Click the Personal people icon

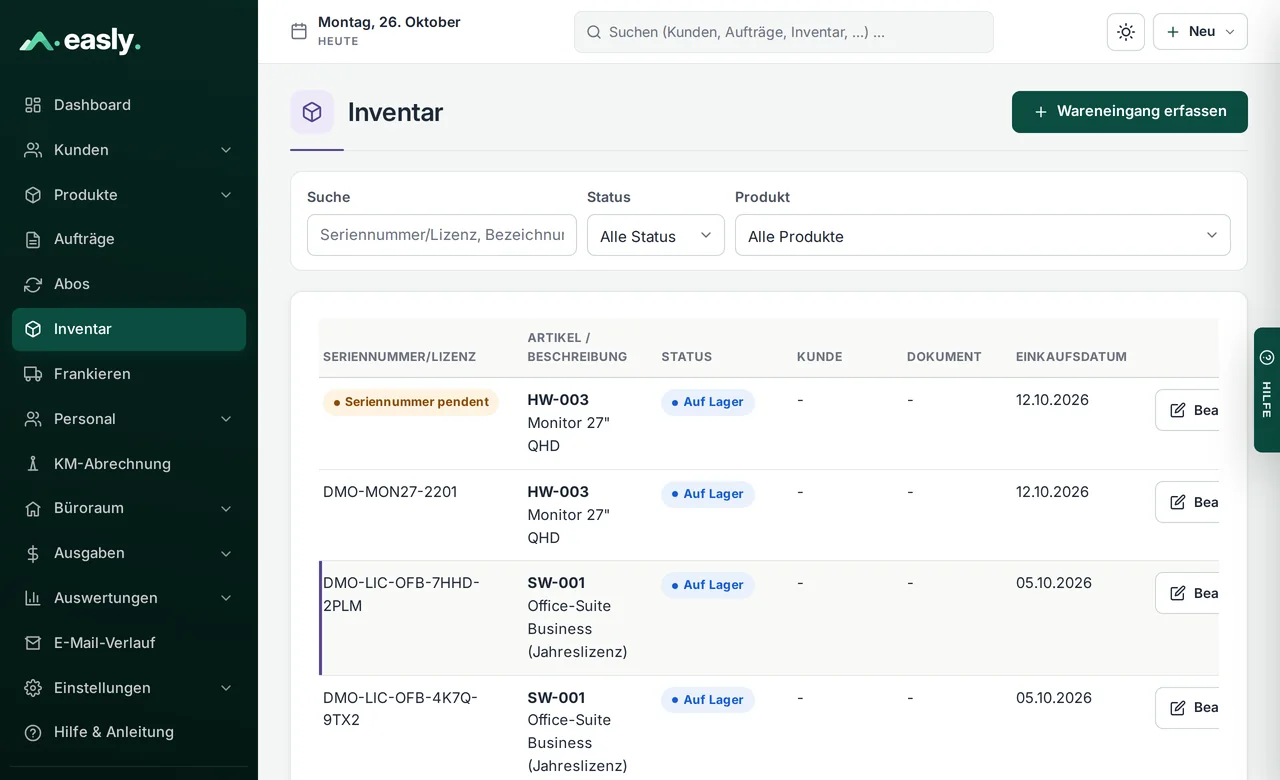pyautogui.click(x=33, y=419)
